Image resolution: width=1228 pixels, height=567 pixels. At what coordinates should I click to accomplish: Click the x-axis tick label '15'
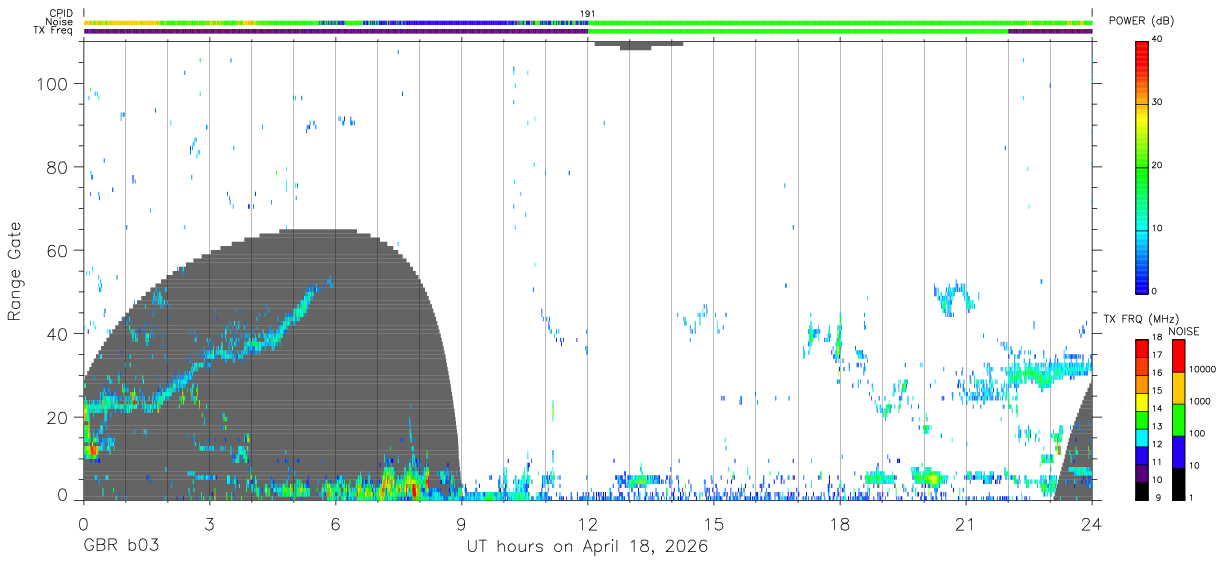click(x=714, y=524)
